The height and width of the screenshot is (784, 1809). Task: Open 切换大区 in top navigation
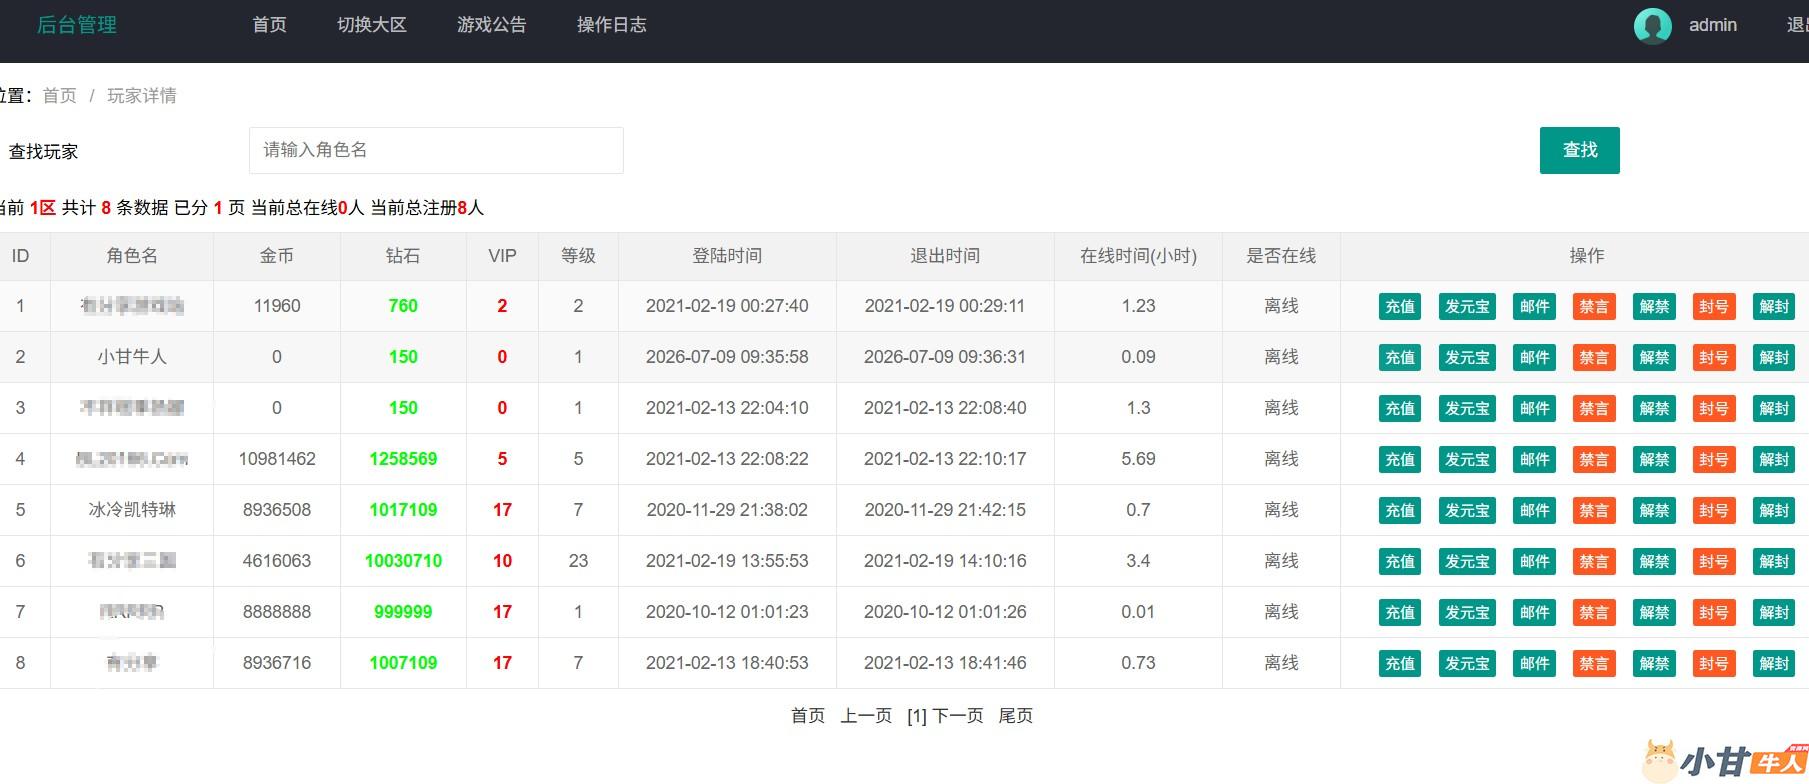point(372,25)
